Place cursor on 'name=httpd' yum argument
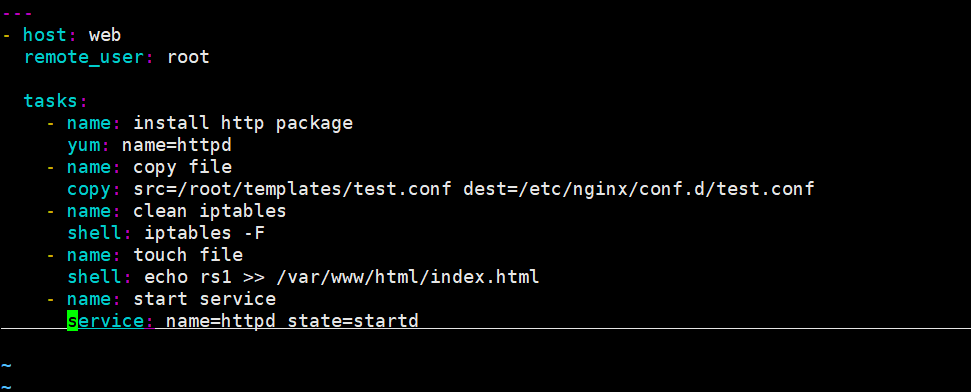Viewport: 971px width, 392px height. [x=176, y=146]
